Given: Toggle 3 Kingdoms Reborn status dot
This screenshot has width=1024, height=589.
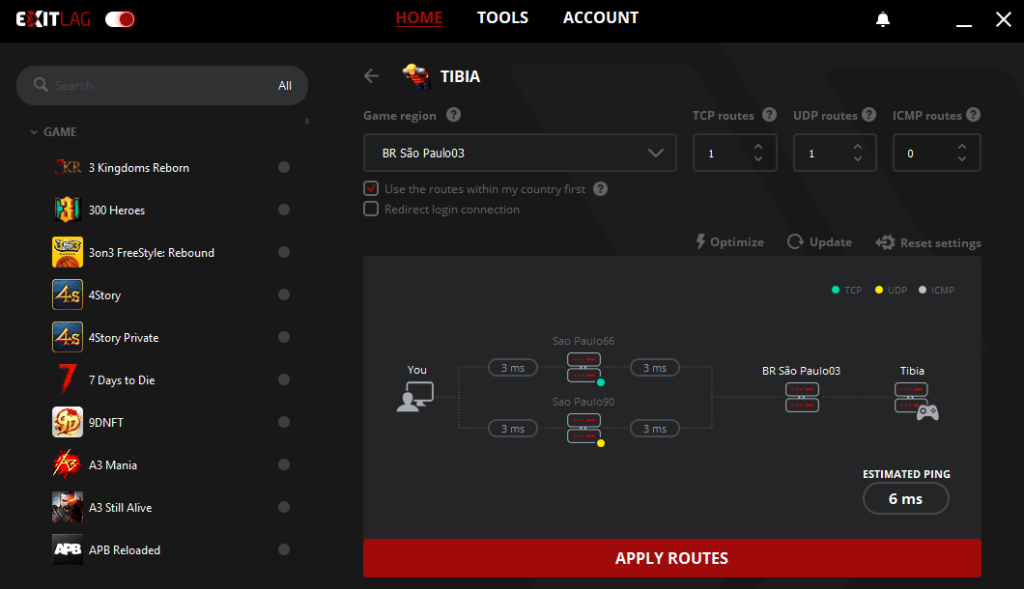Looking at the screenshot, I should click(283, 167).
